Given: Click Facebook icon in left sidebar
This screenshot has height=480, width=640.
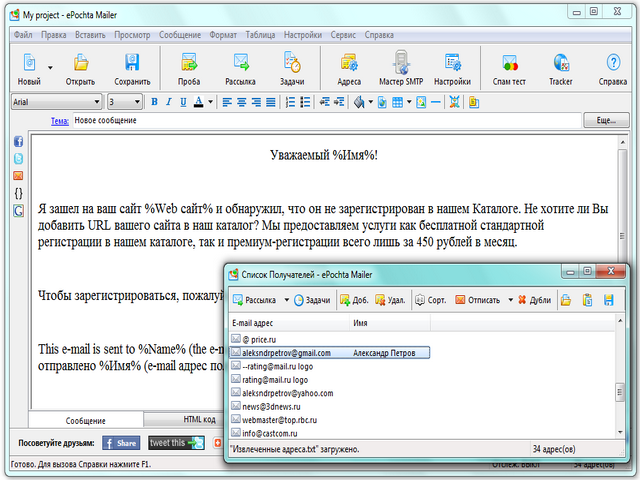Looking at the screenshot, I should pyautogui.click(x=18, y=142).
